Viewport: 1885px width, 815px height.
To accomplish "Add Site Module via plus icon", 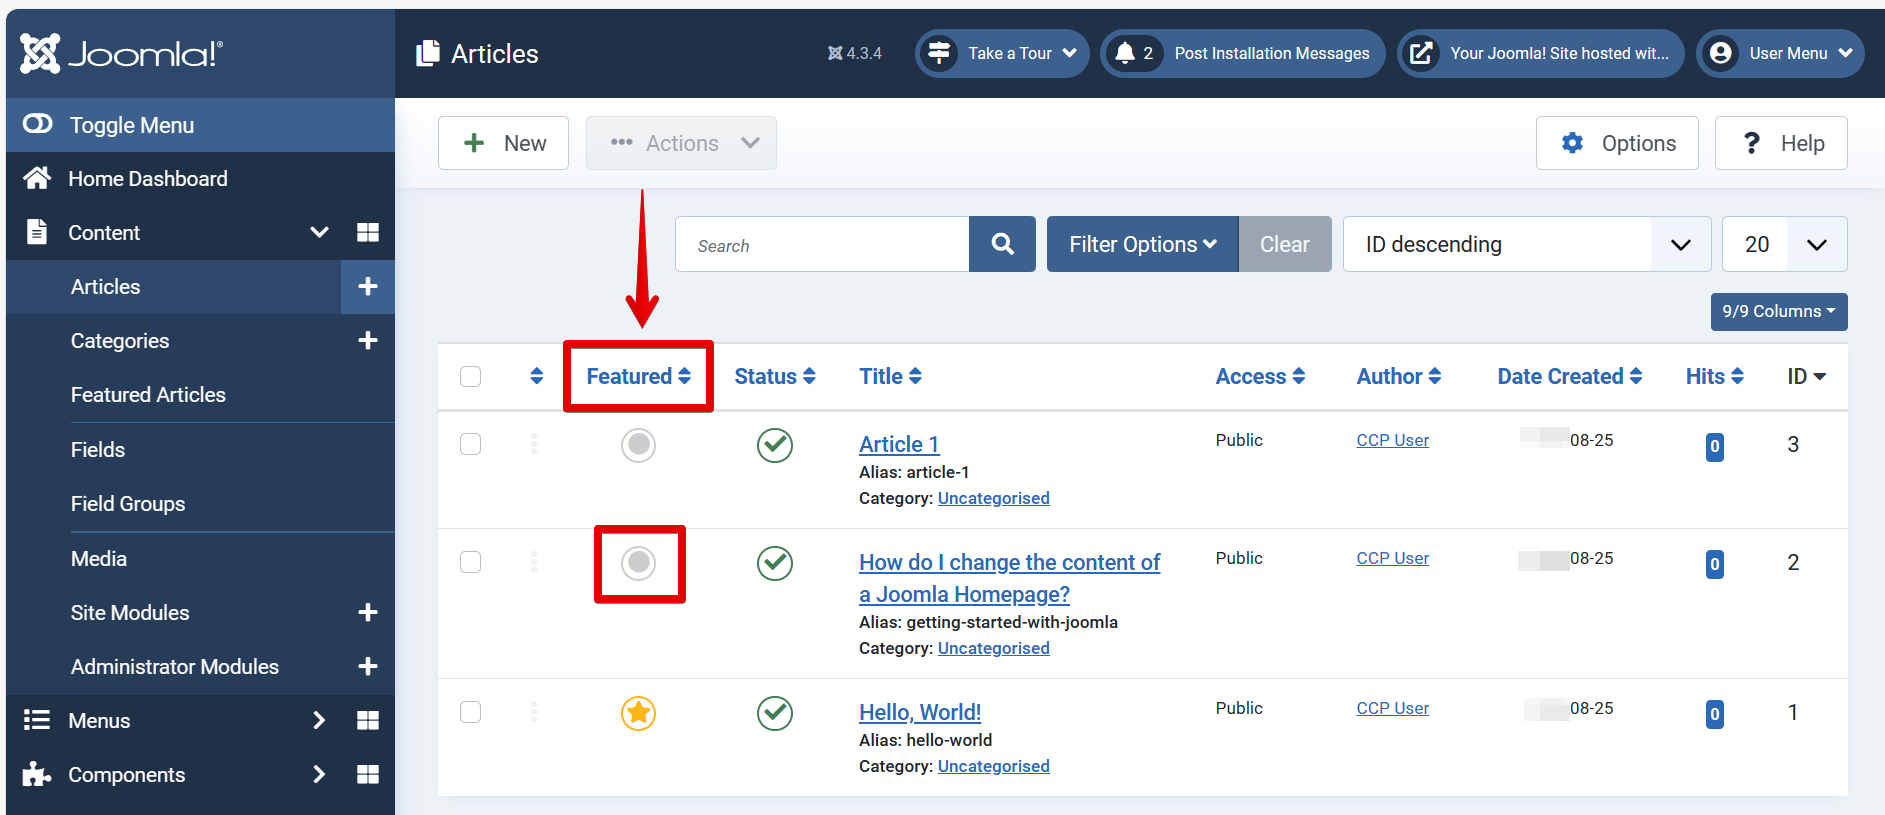I will coord(368,613).
